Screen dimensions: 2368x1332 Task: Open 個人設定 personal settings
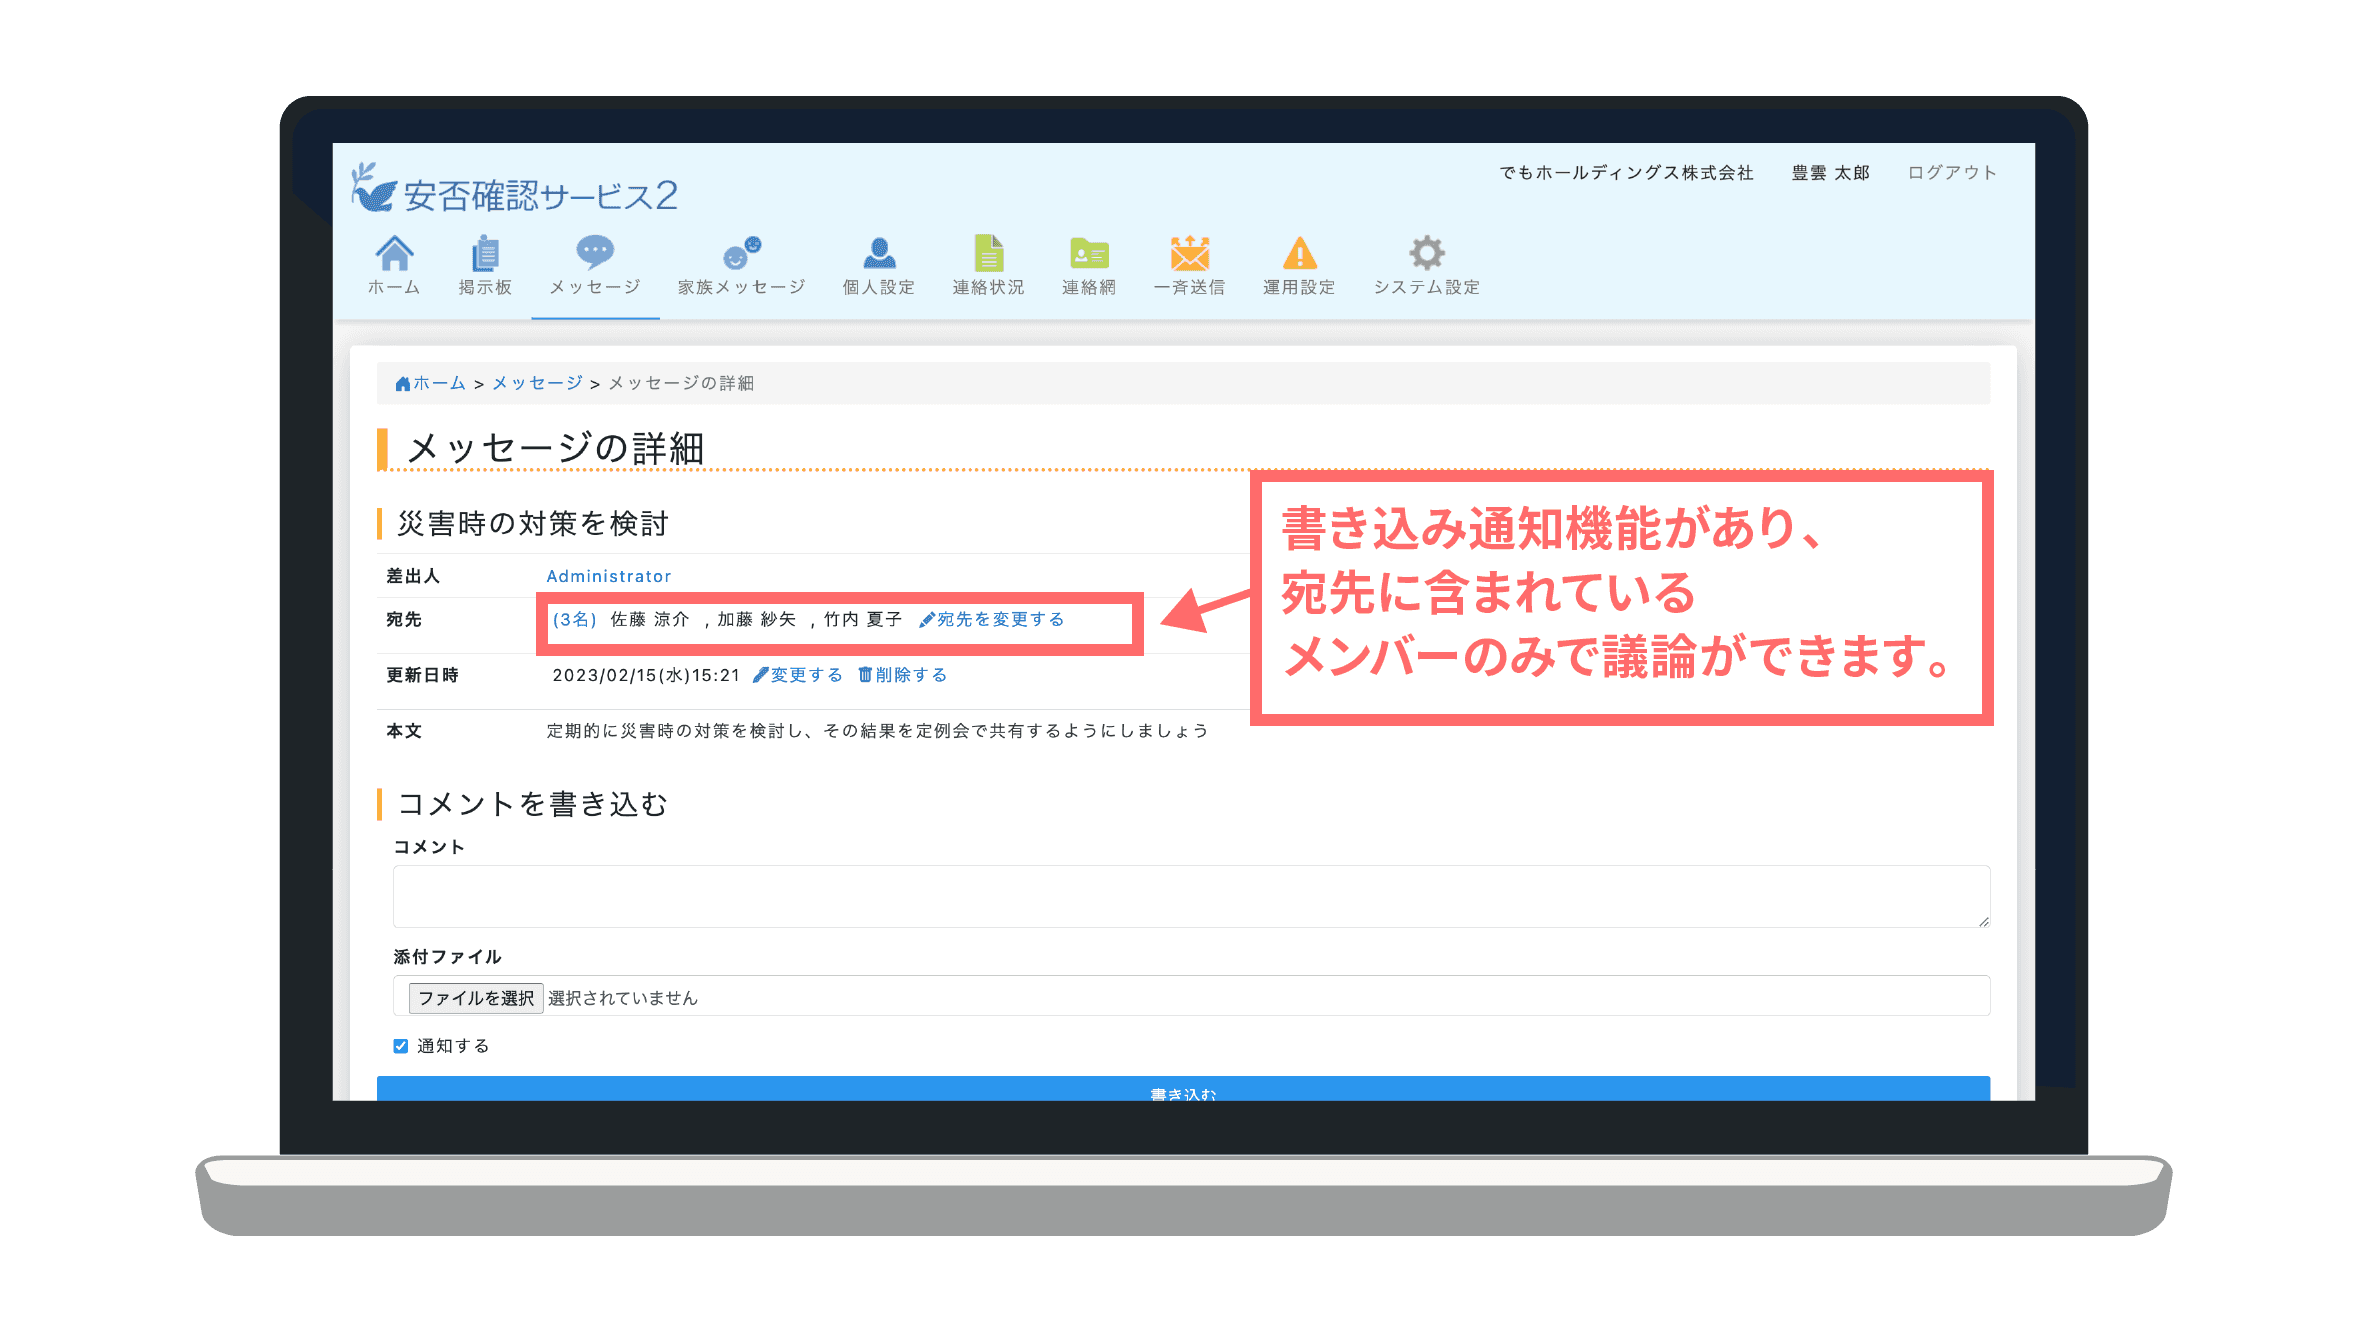pyautogui.click(x=878, y=264)
